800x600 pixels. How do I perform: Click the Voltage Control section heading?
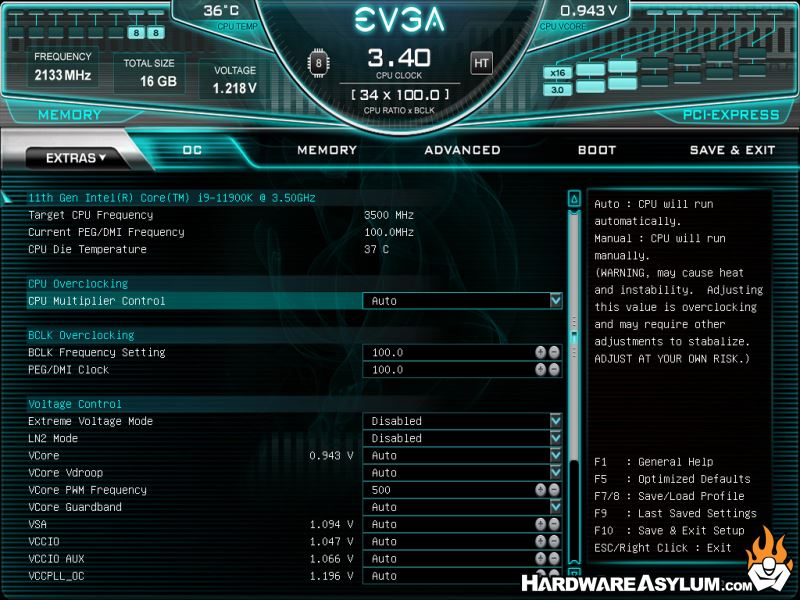(x=75, y=404)
